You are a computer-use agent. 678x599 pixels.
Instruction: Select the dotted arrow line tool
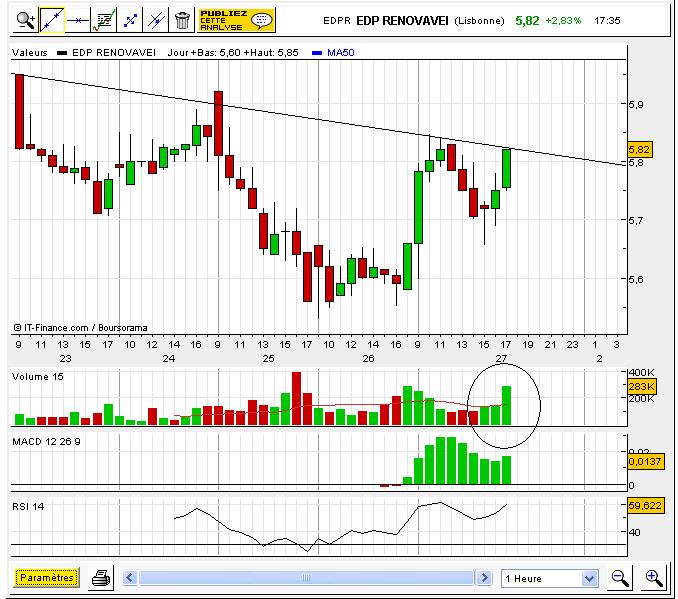click(130, 20)
